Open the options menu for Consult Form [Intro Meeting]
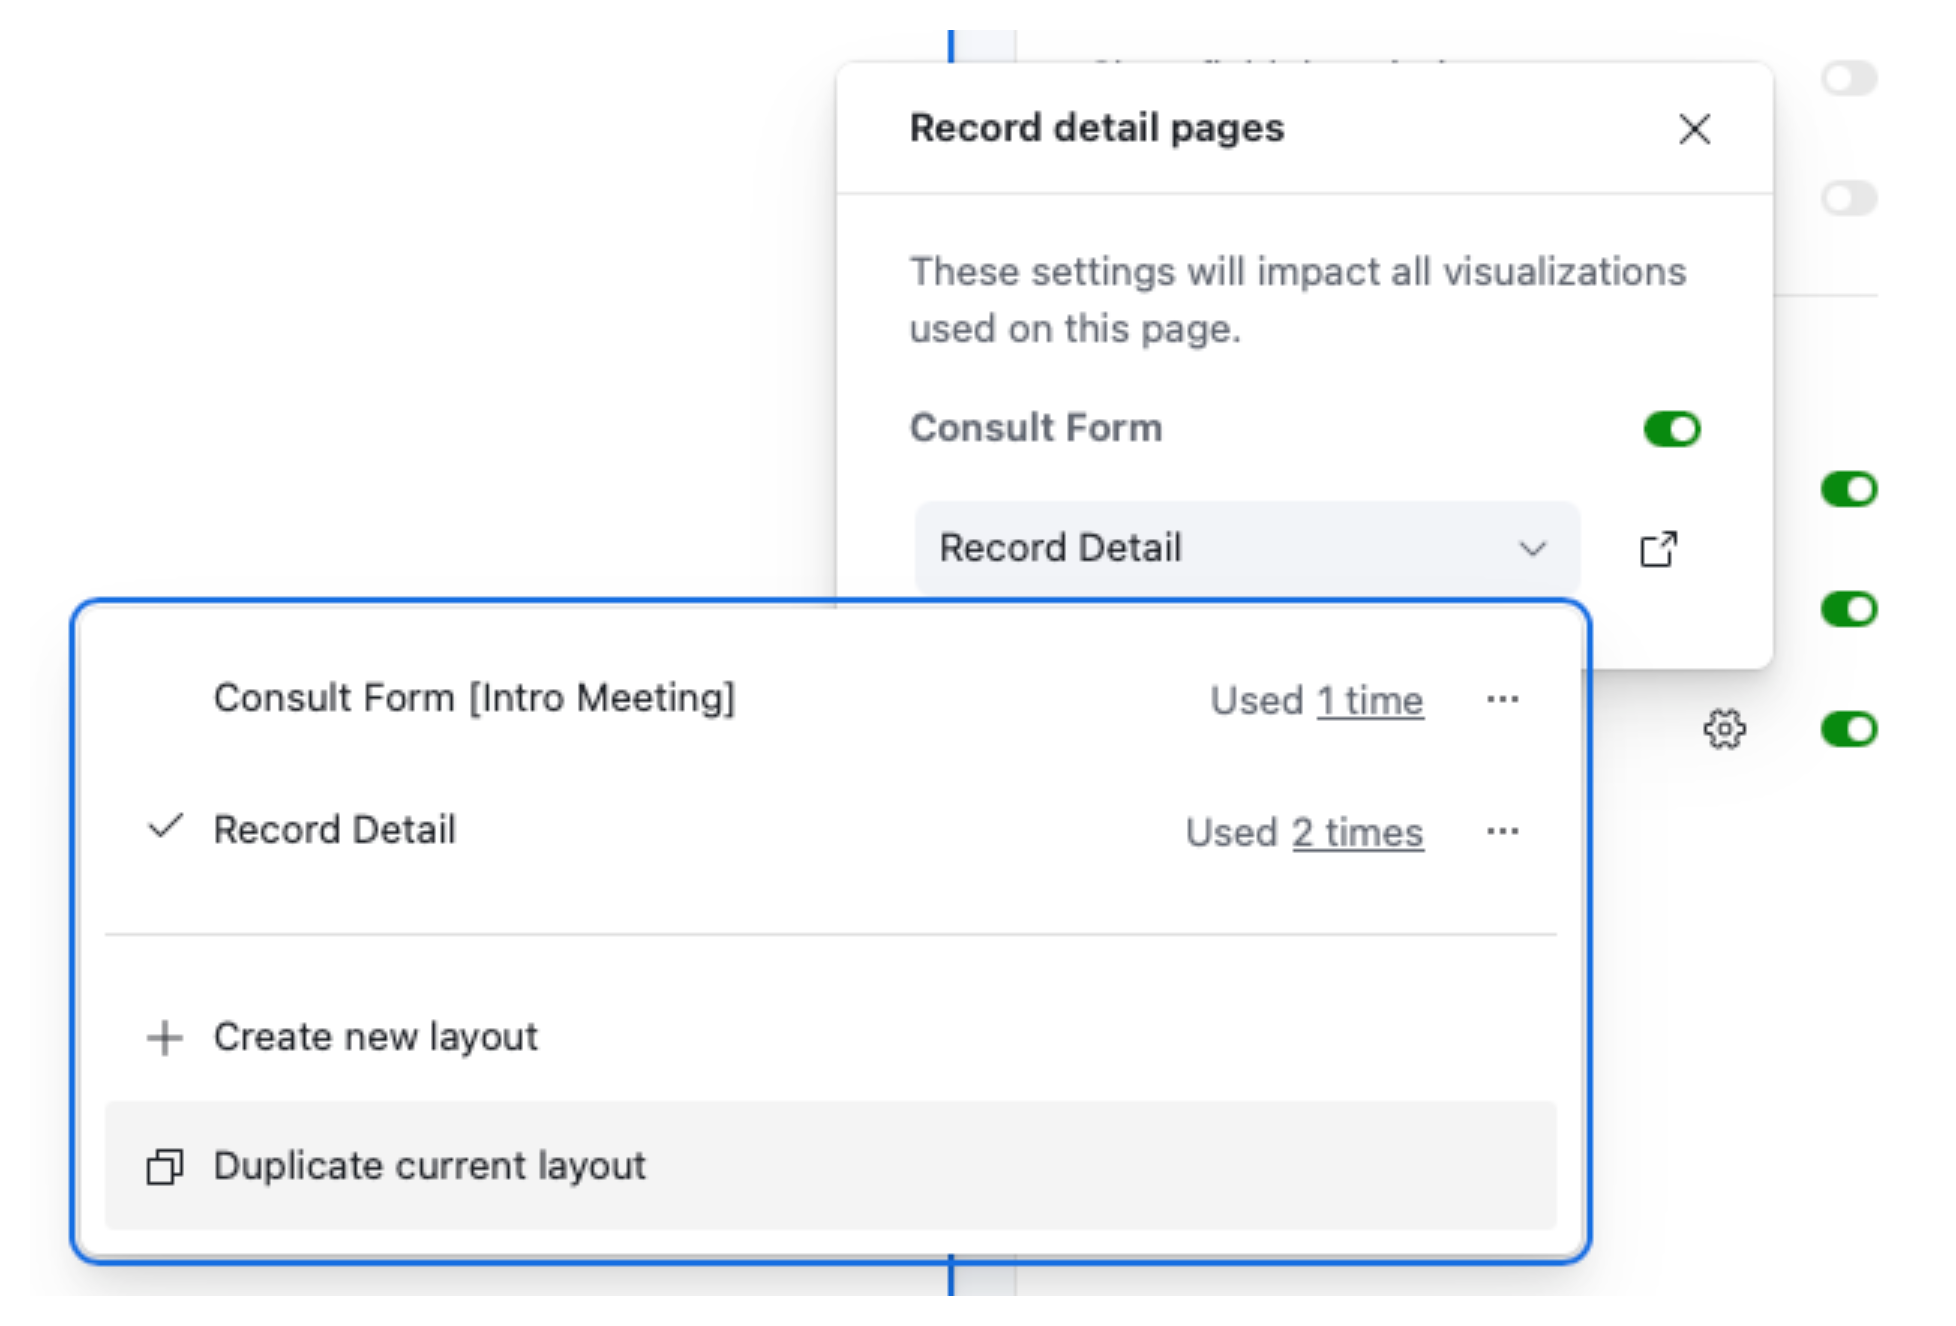1956x1326 pixels. point(1504,699)
